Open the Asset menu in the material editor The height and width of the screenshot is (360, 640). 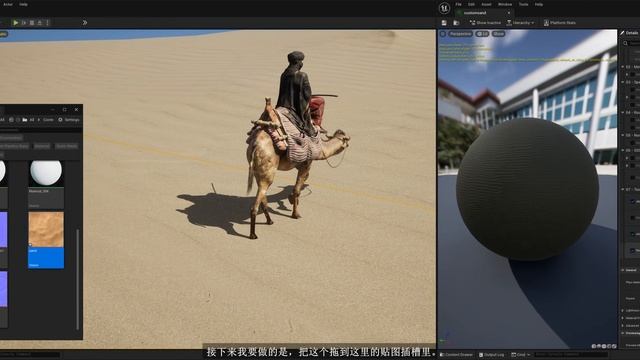click(486, 4)
